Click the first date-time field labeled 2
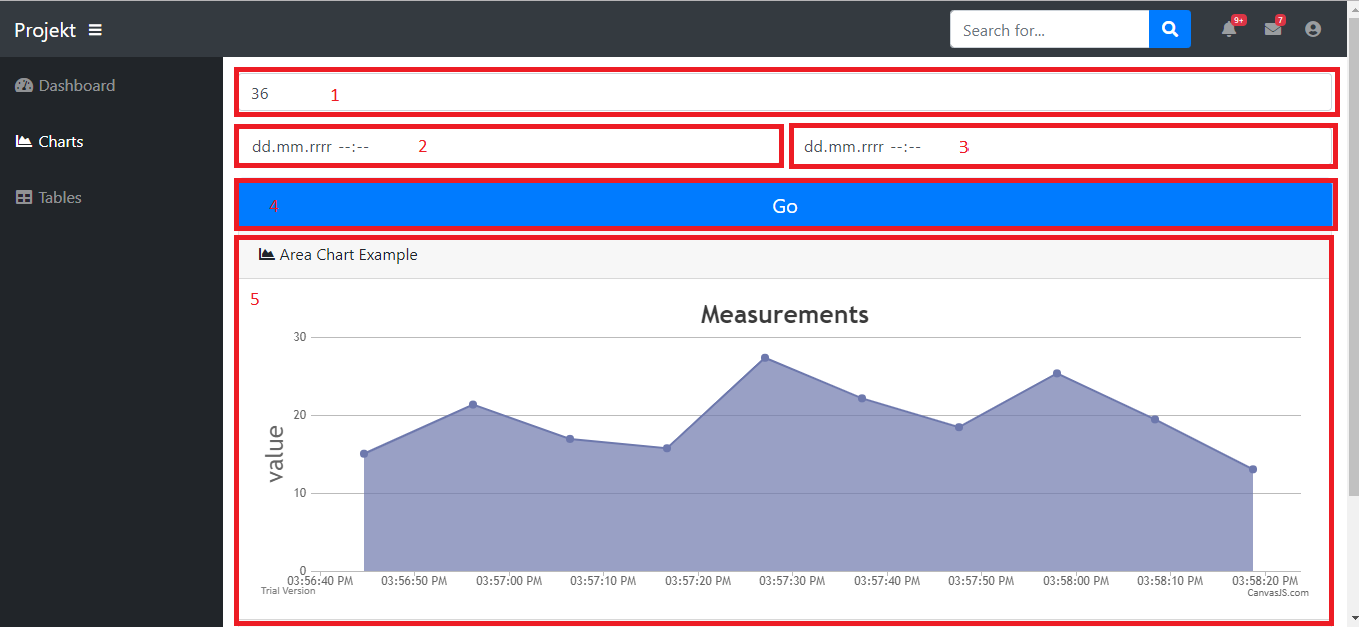The width and height of the screenshot is (1359, 627). coord(508,147)
